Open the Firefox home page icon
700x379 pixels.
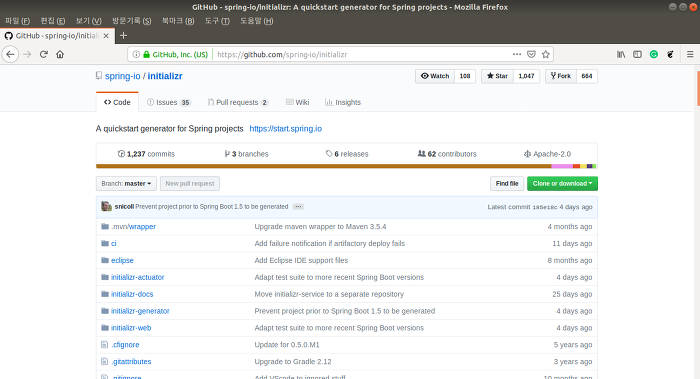[x=60, y=54]
